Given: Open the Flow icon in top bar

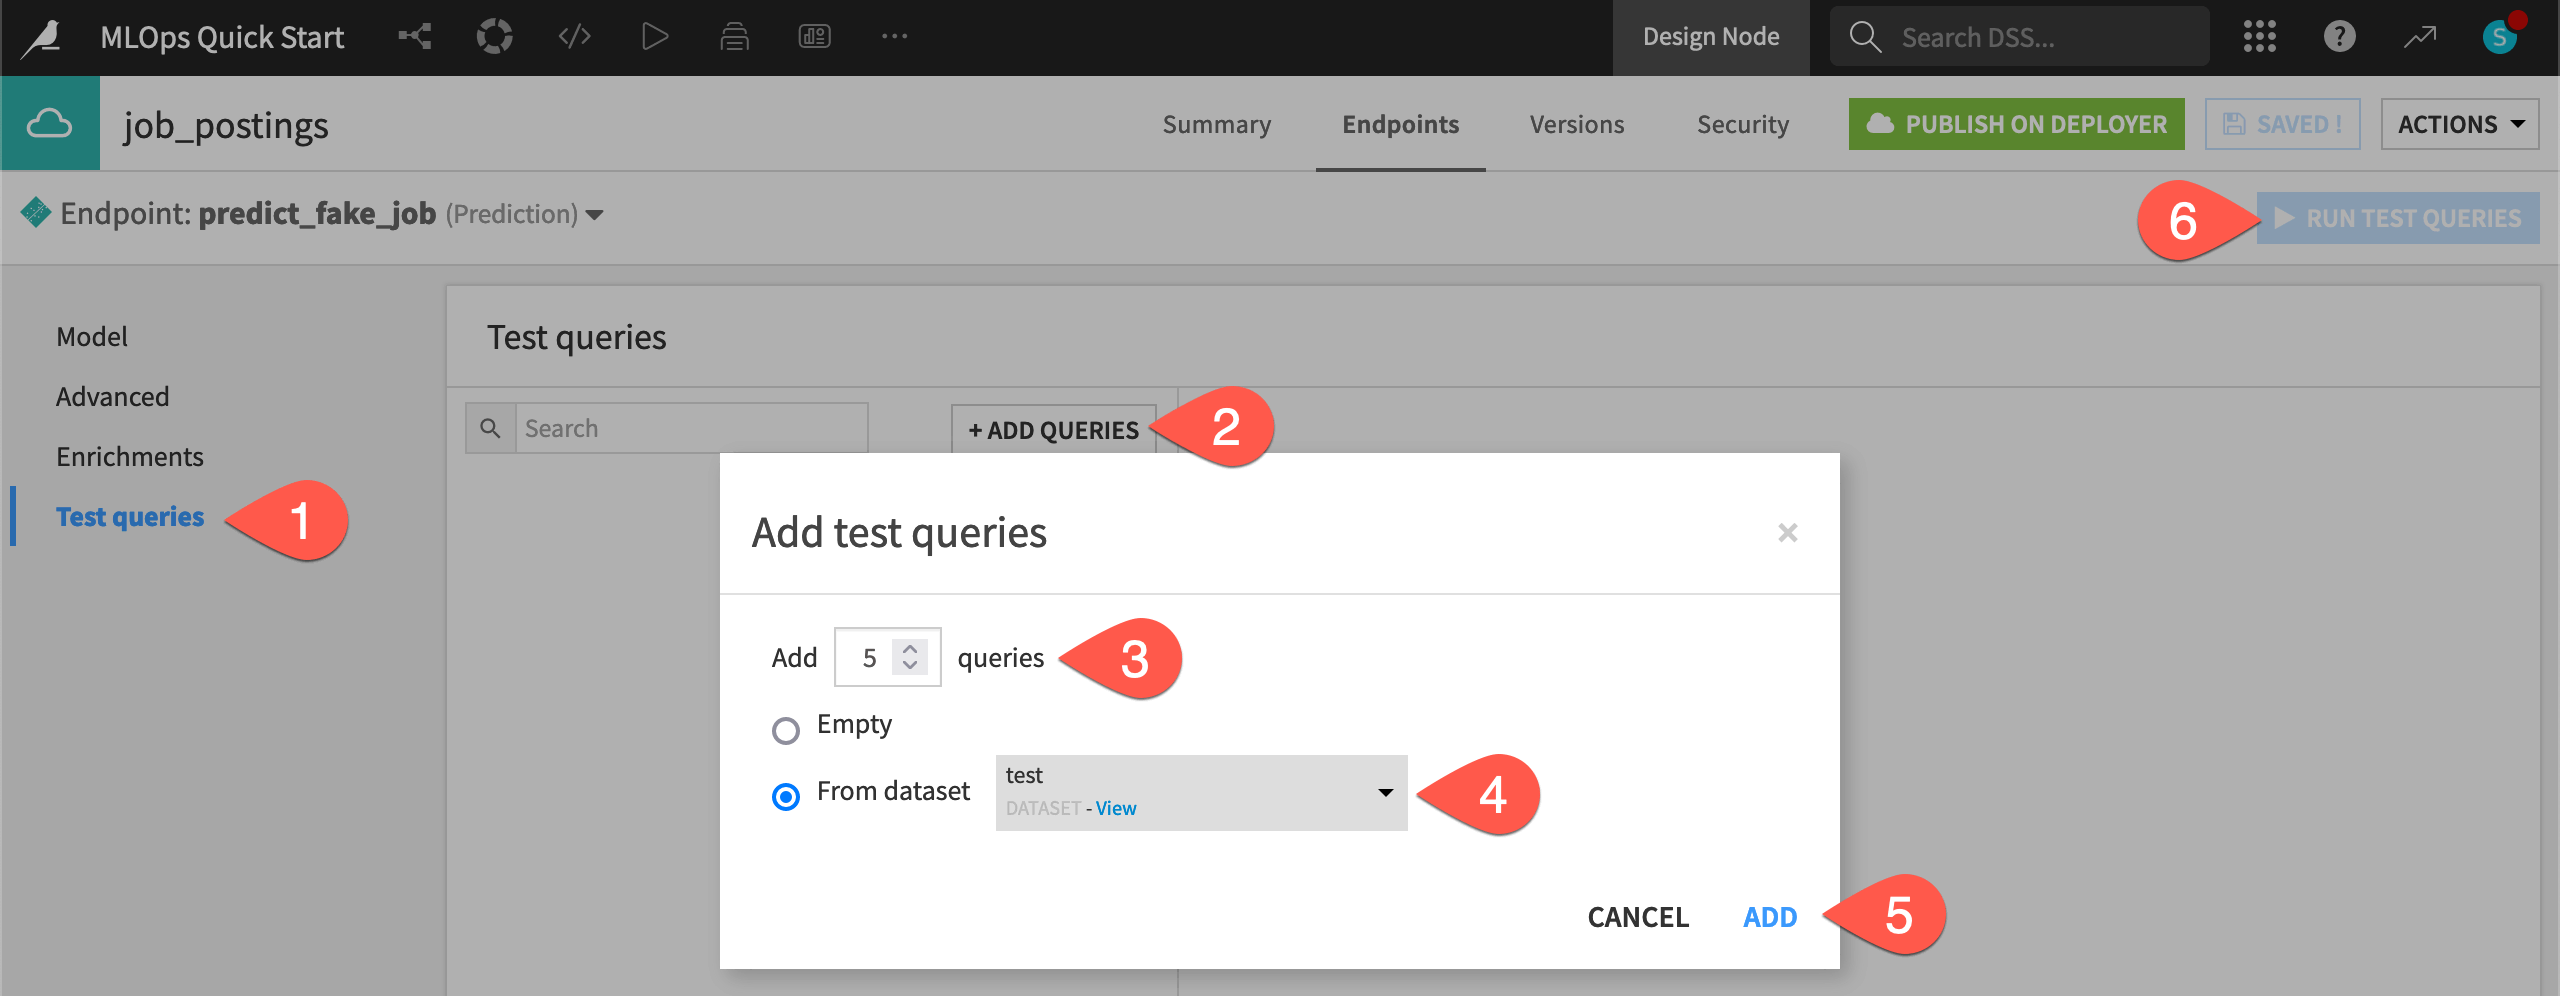Looking at the screenshot, I should pos(415,37).
